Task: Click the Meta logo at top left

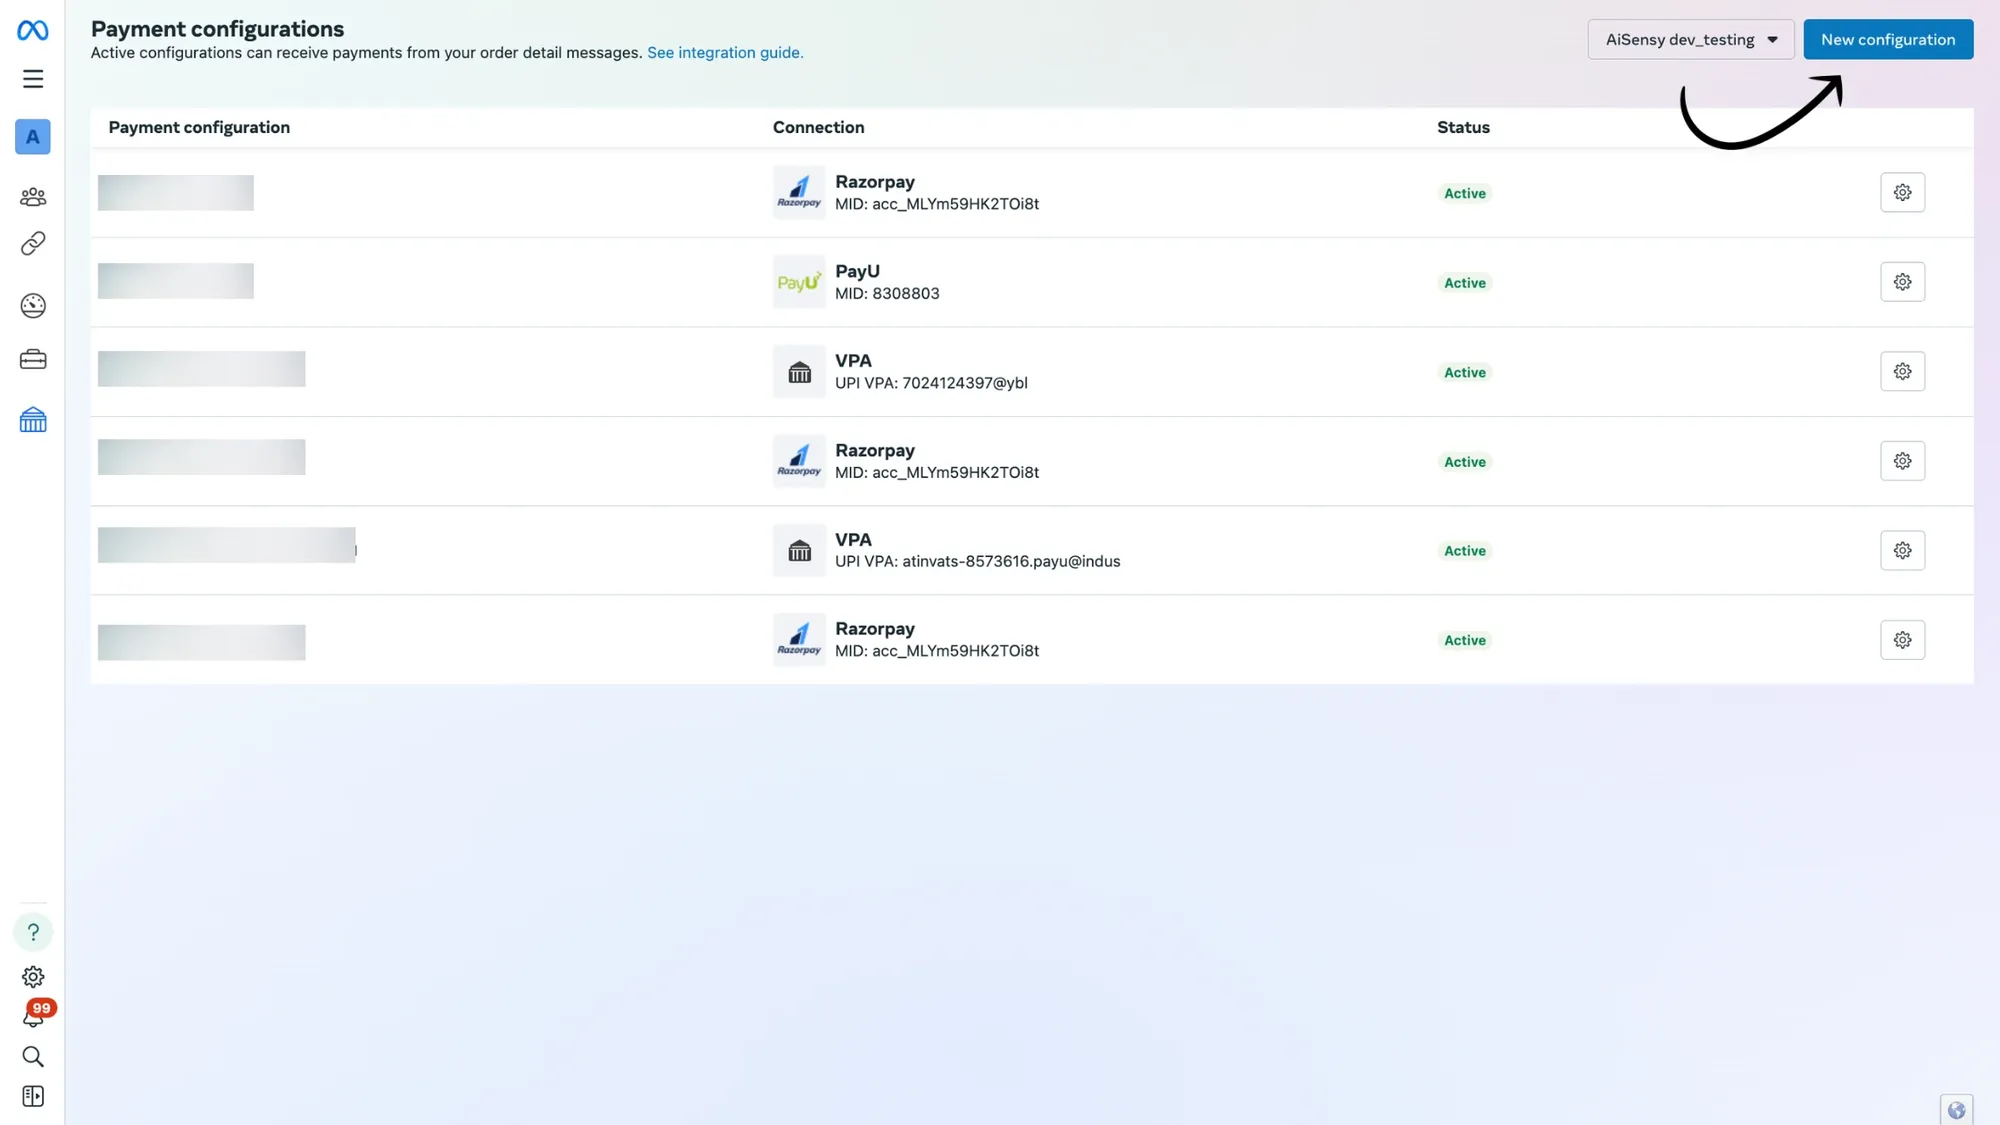Action: pyautogui.click(x=31, y=30)
